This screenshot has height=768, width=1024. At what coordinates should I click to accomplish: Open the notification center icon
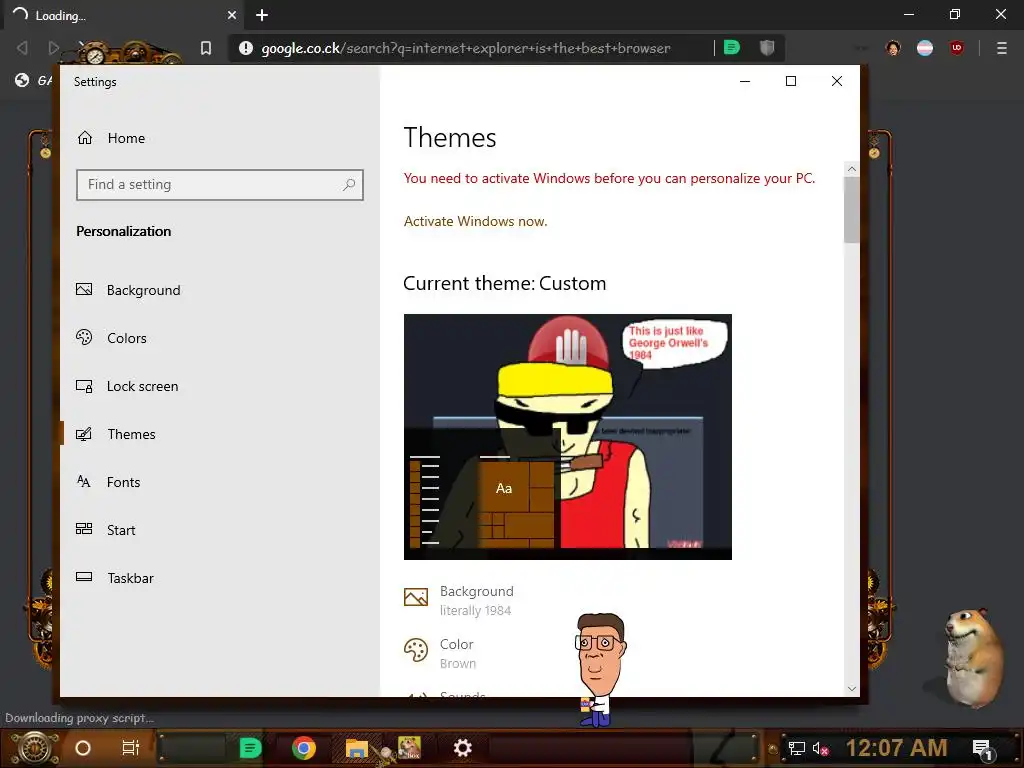(983, 750)
